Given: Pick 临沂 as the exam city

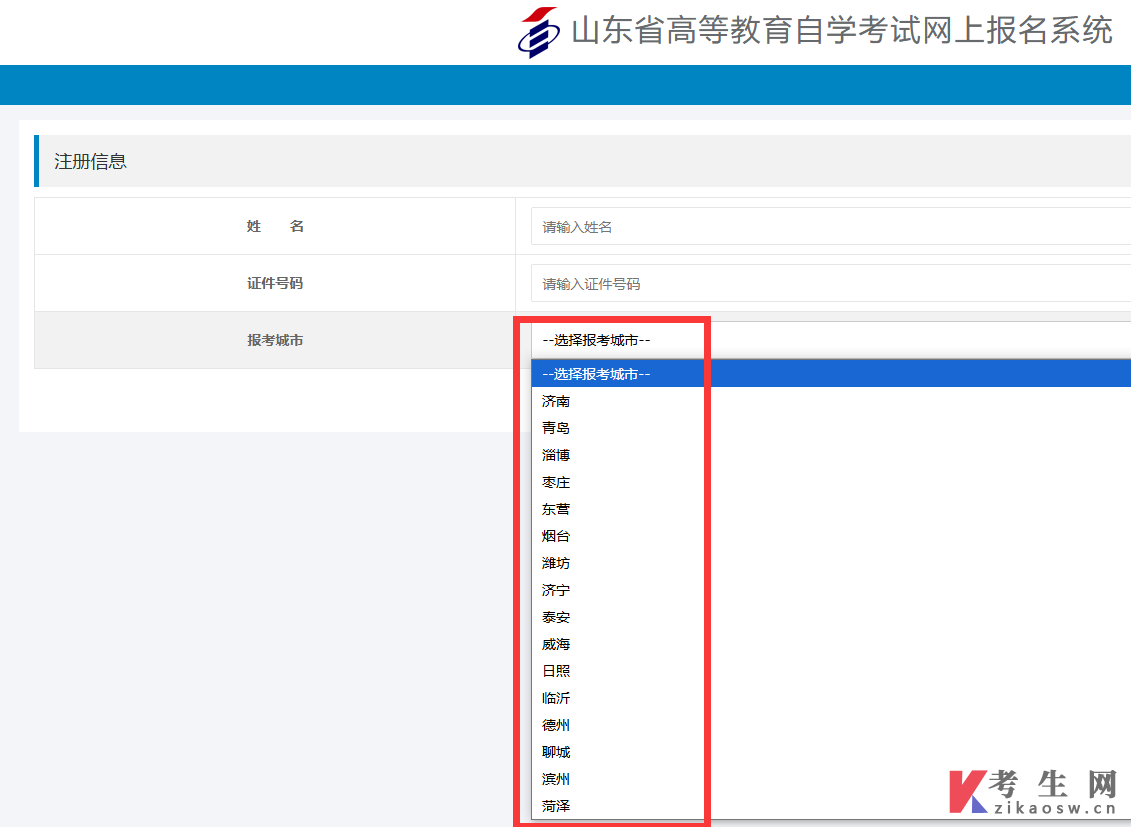Looking at the screenshot, I should tap(831, 698).
